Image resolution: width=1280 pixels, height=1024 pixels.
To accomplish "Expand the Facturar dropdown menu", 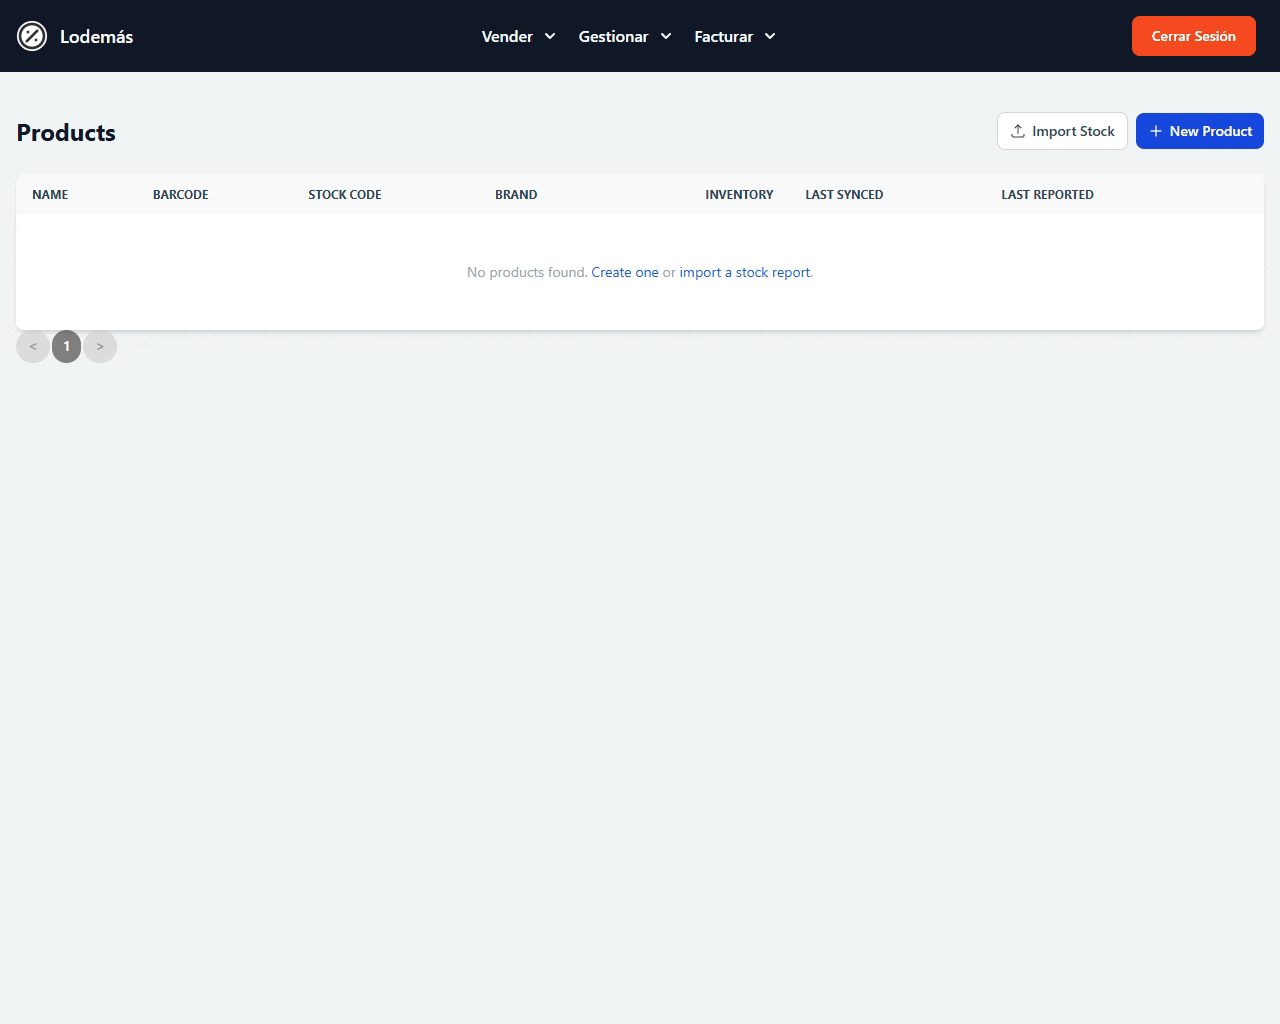I will [734, 37].
